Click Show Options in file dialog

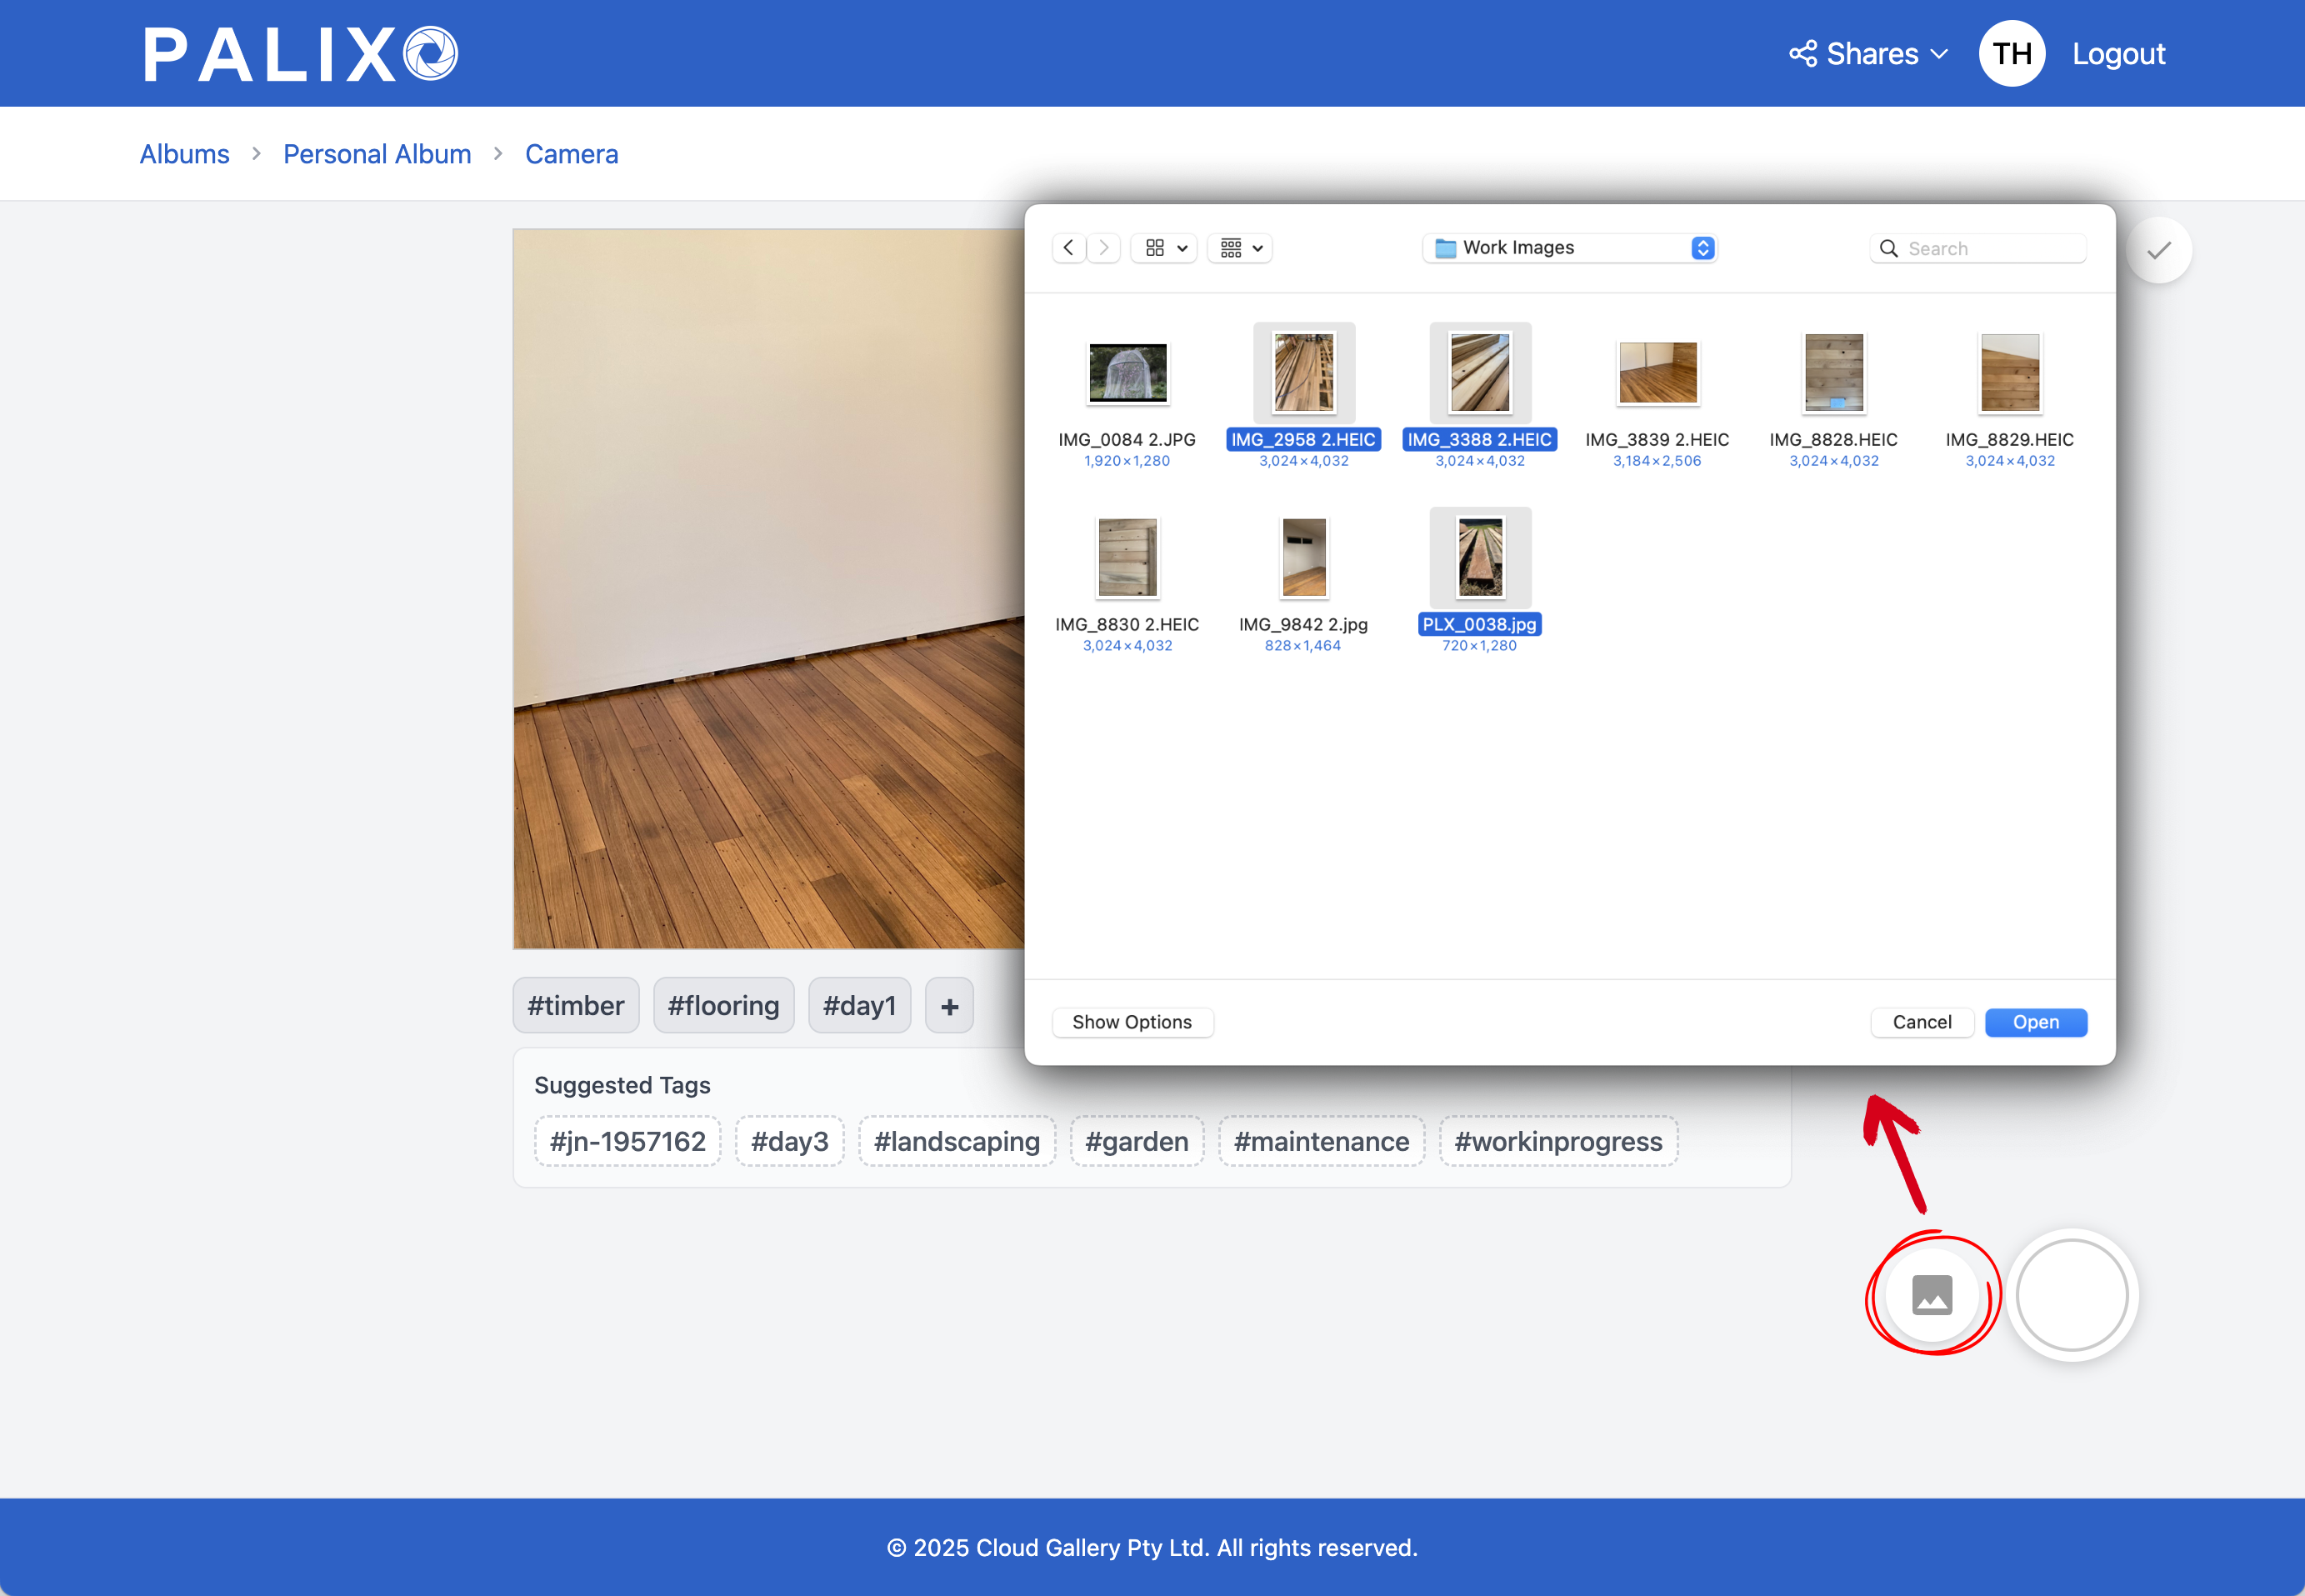click(1132, 1022)
